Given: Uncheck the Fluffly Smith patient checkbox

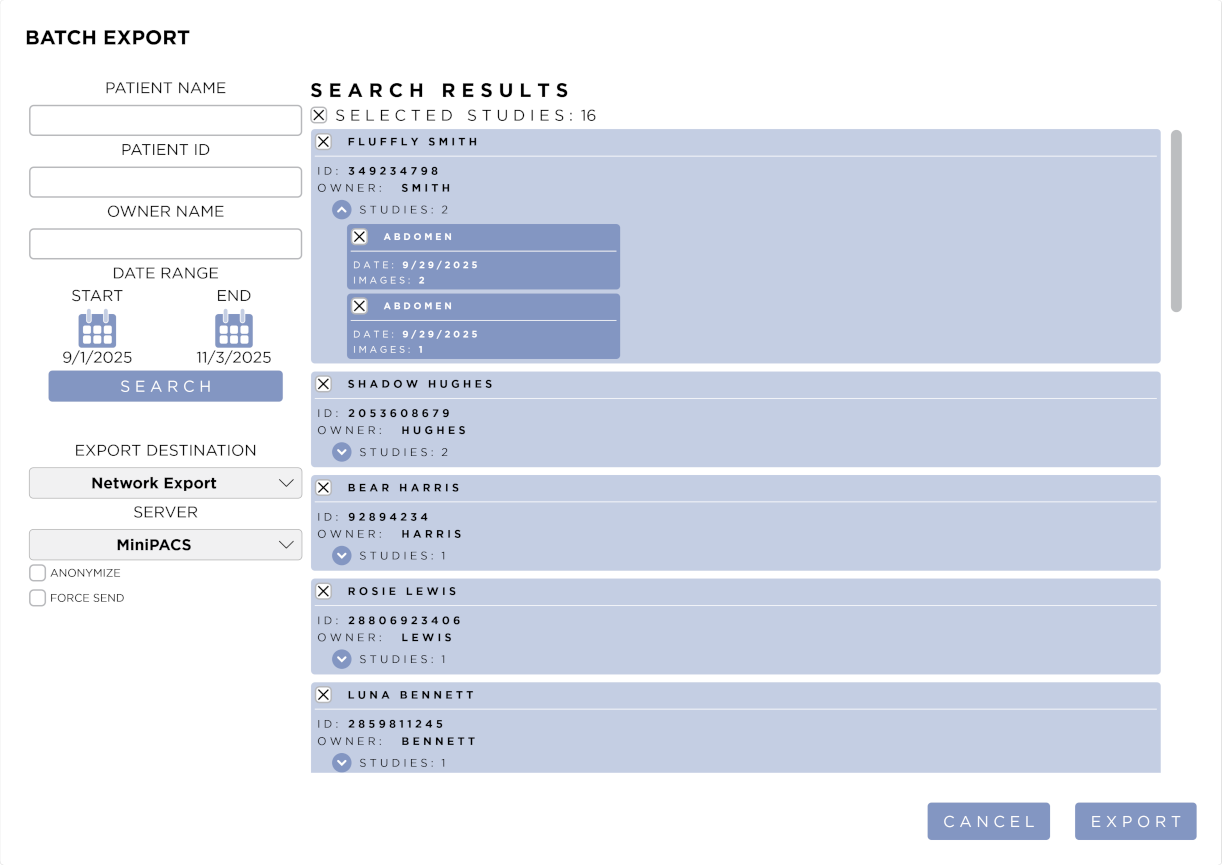Looking at the screenshot, I should [323, 142].
